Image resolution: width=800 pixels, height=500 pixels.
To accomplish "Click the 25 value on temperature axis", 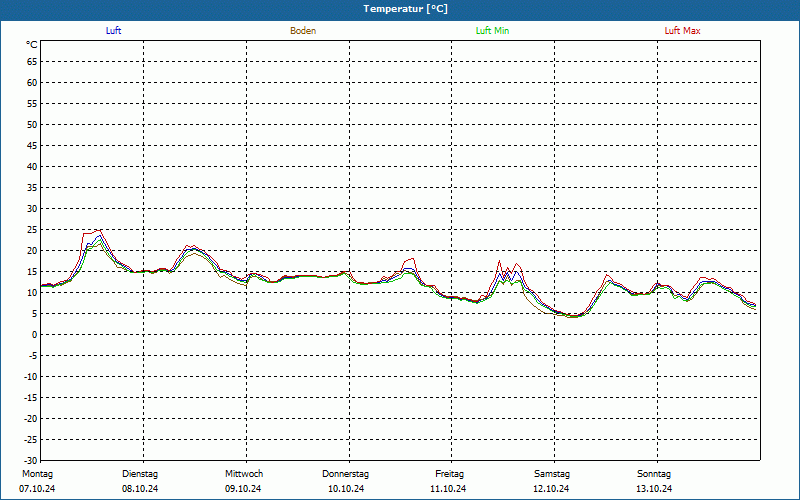I will click(x=32, y=230).
